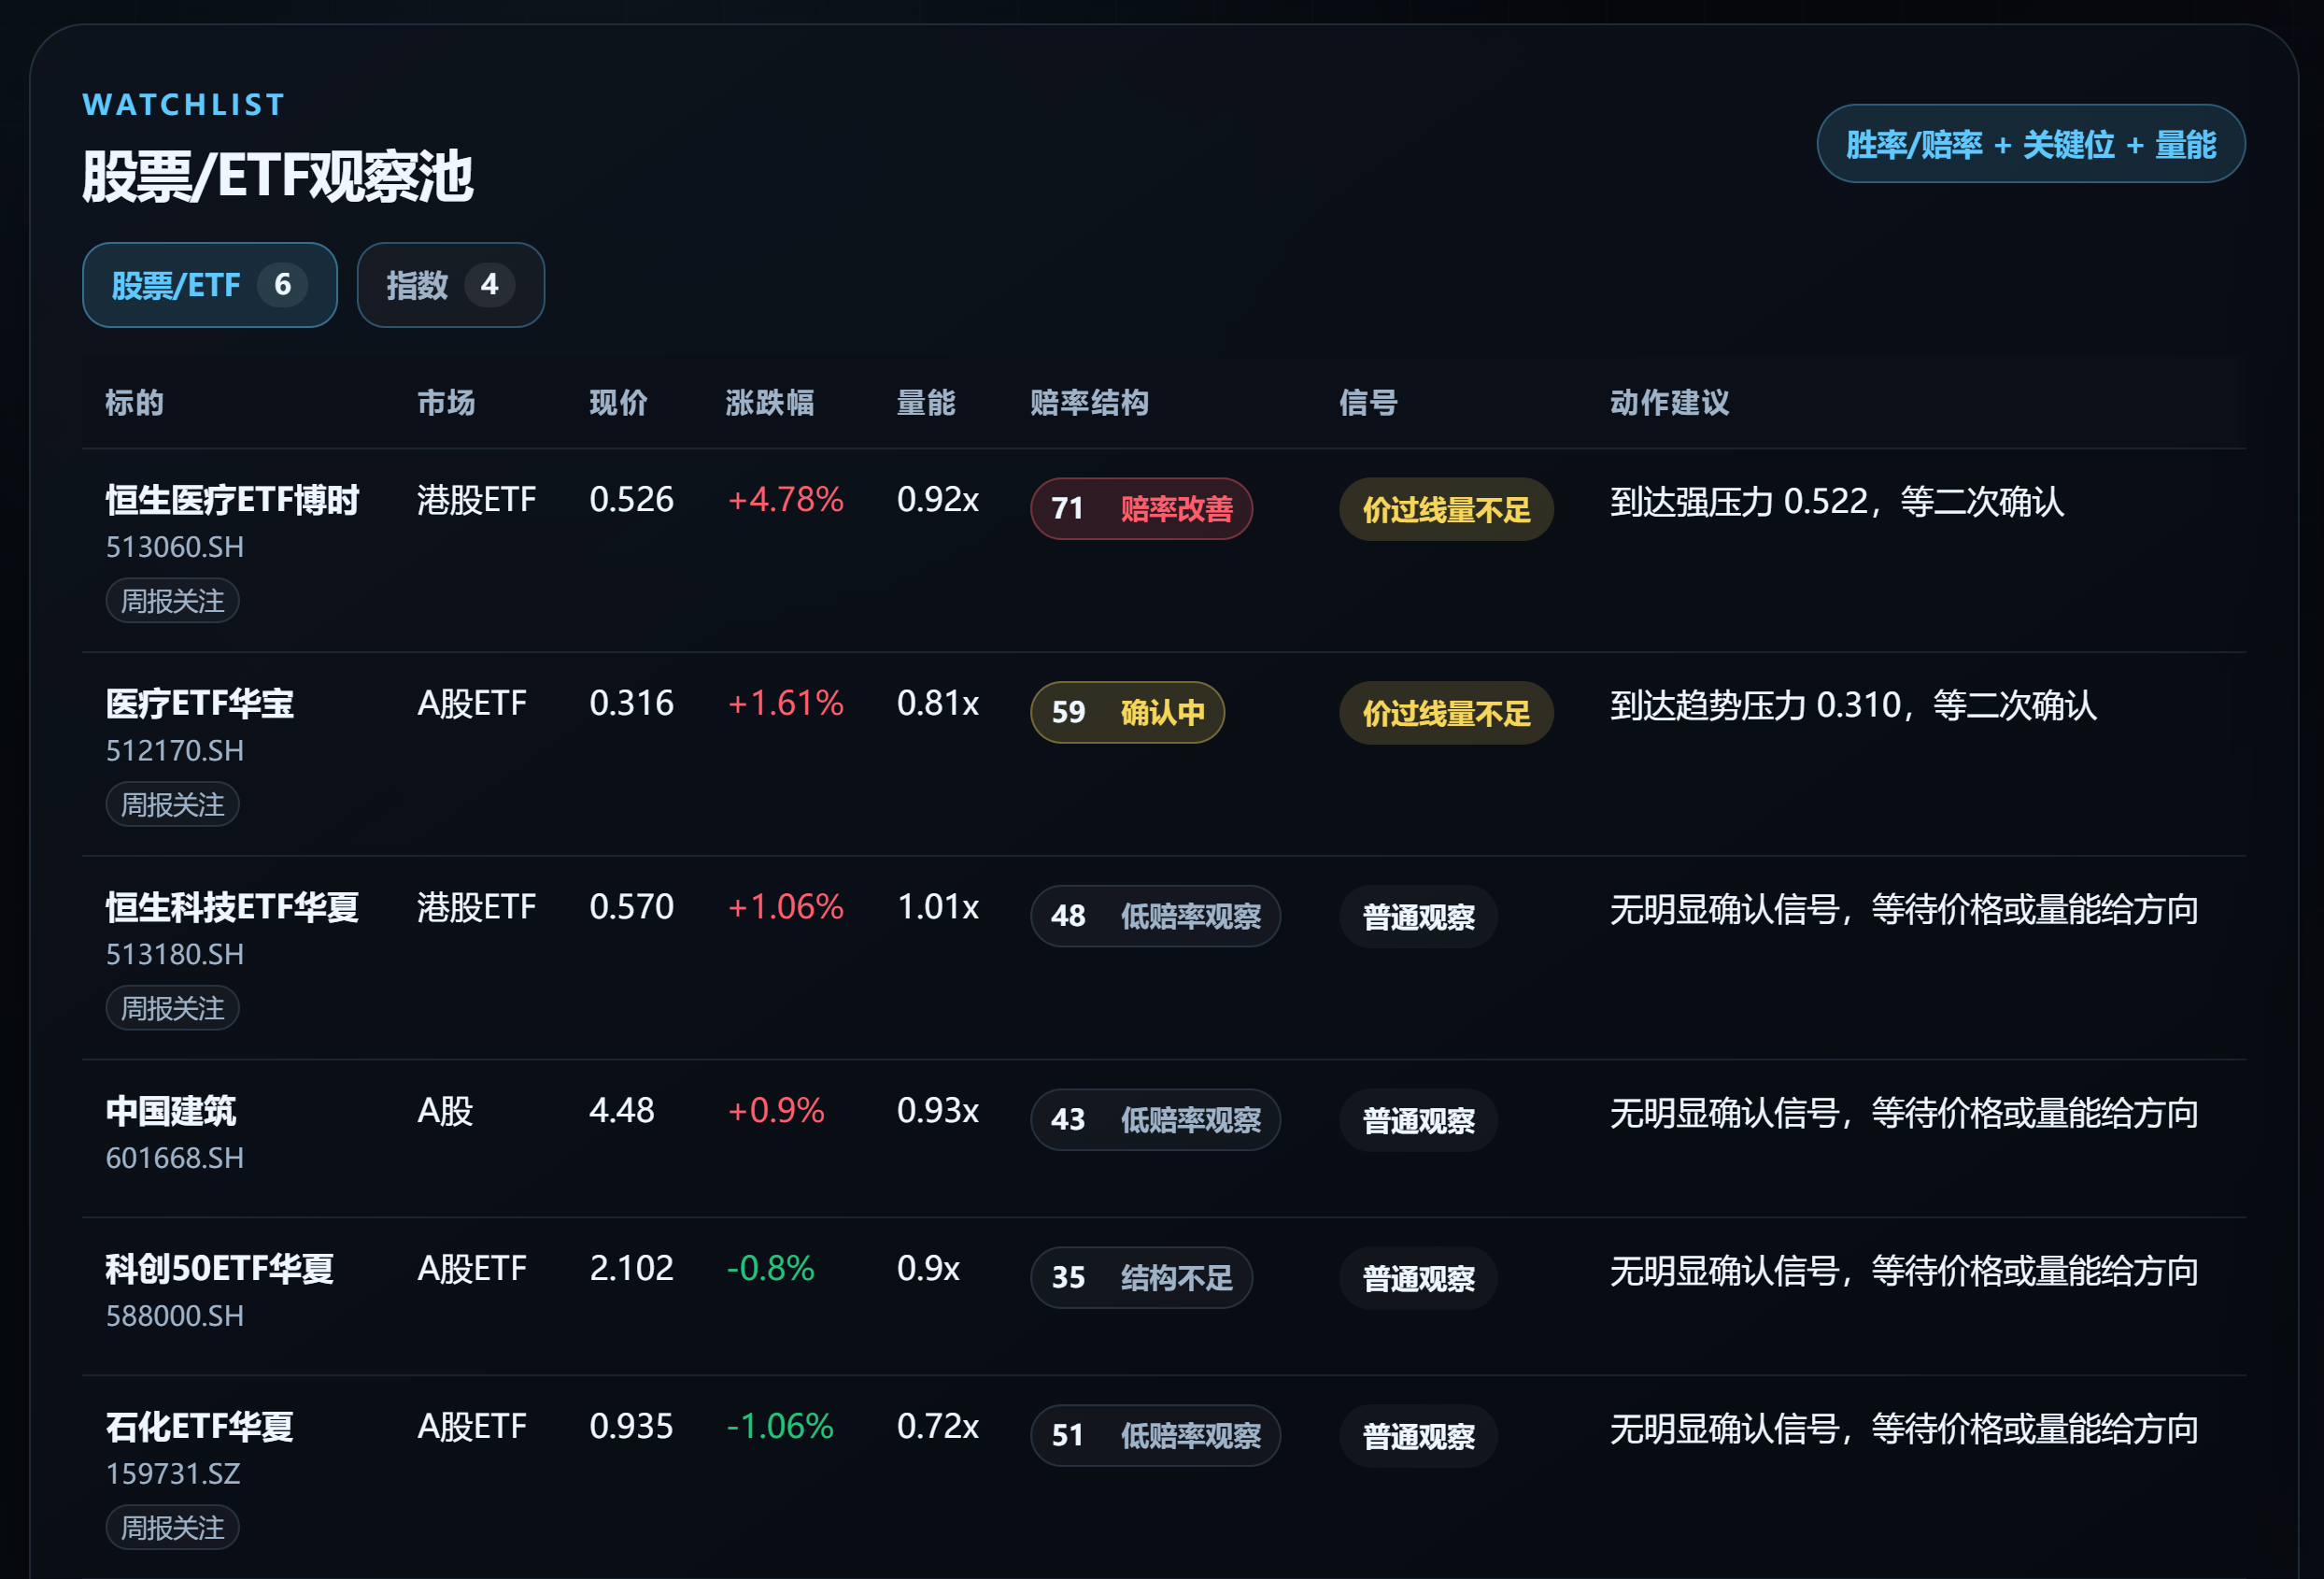This screenshot has width=2324, height=1579.
Task: Click 价过线量不足 signal for 恒生医疗ETF博时
Action: (1446, 510)
